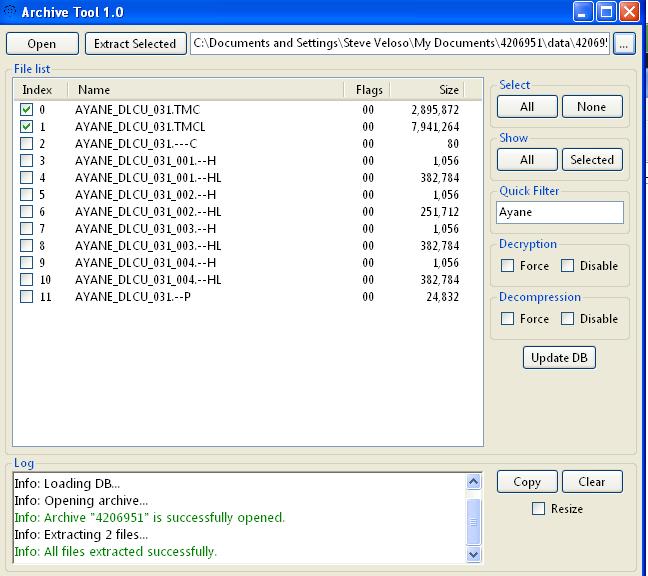Image resolution: width=648 pixels, height=576 pixels.
Task: Click the browse path ellipsis button
Action: point(624,44)
